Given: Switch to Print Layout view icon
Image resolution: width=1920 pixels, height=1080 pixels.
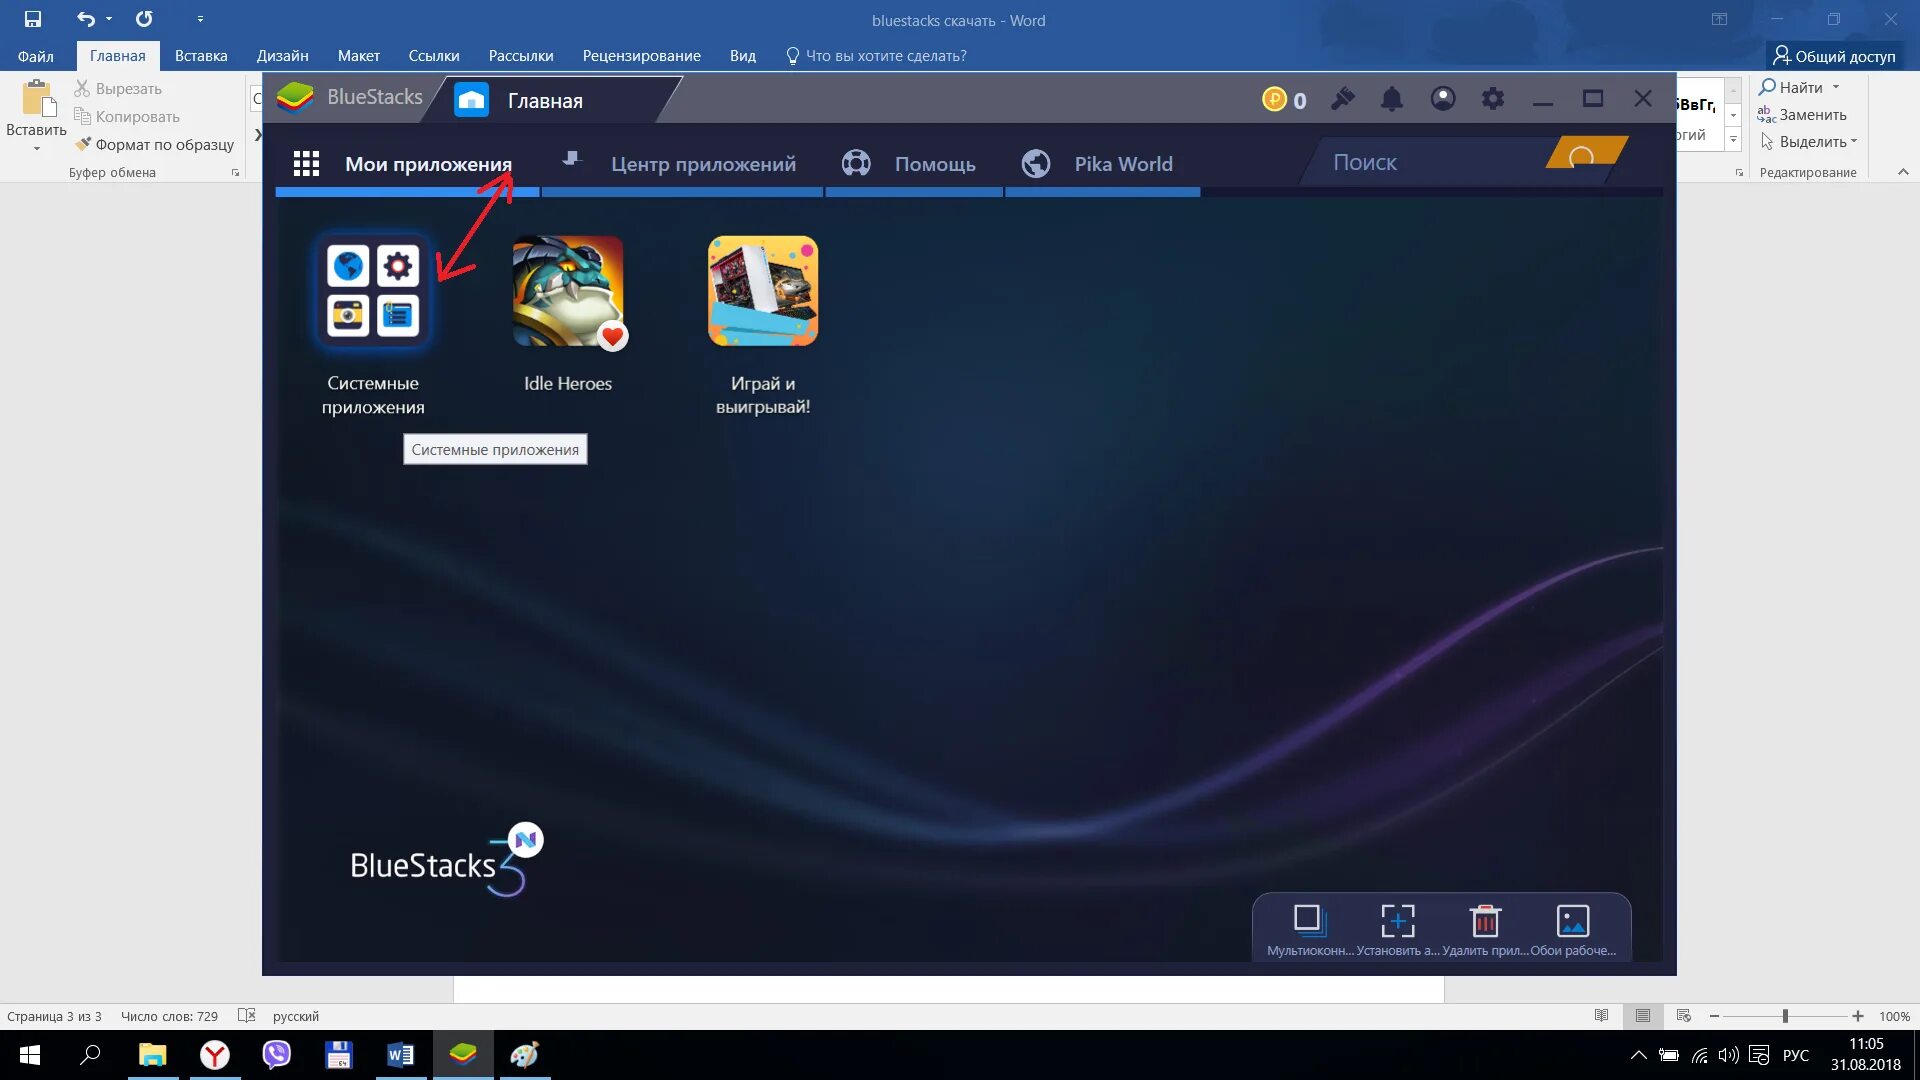Looking at the screenshot, I should click(1643, 1016).
